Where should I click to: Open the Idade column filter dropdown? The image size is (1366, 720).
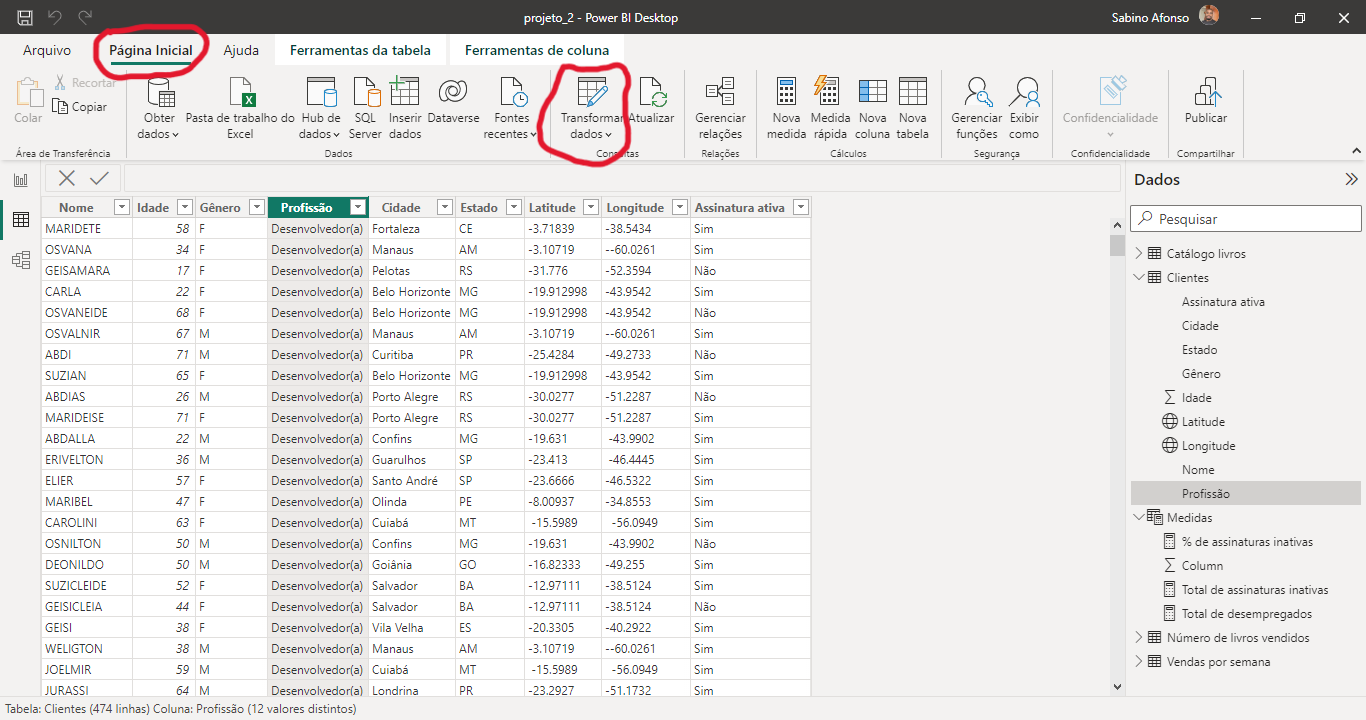(184, 208)
